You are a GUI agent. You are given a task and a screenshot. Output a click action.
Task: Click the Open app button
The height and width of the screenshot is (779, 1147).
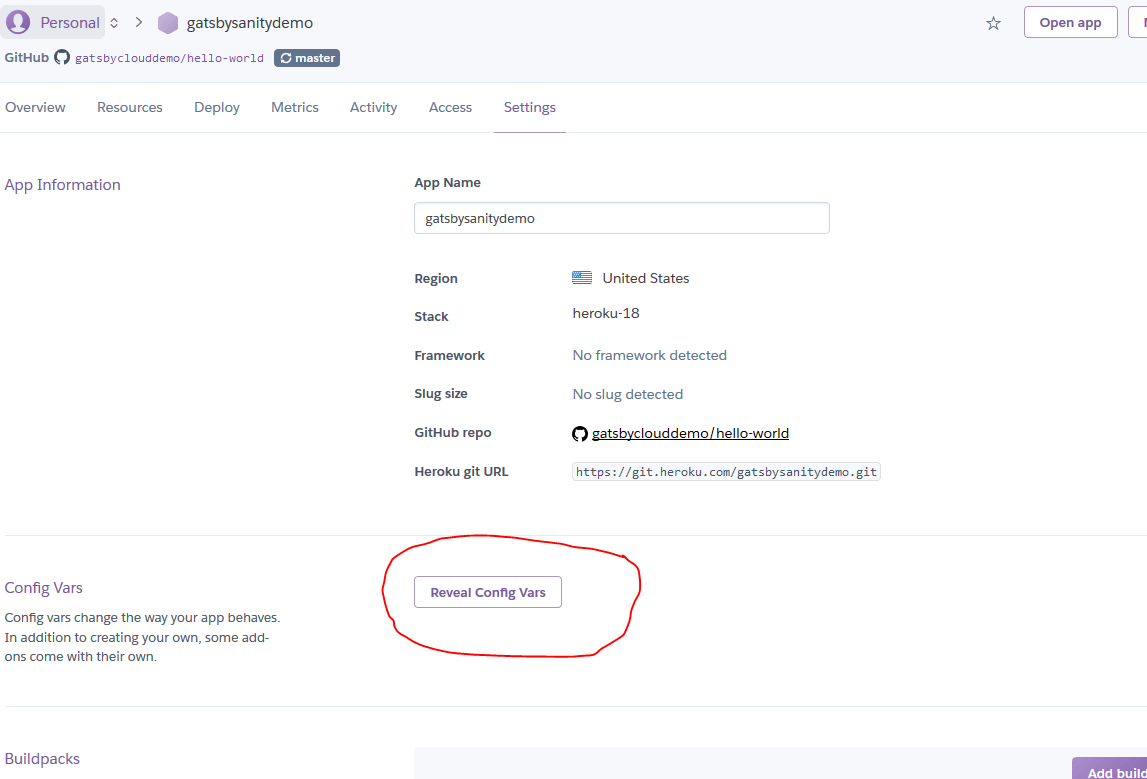click(x=1070, y=22)
